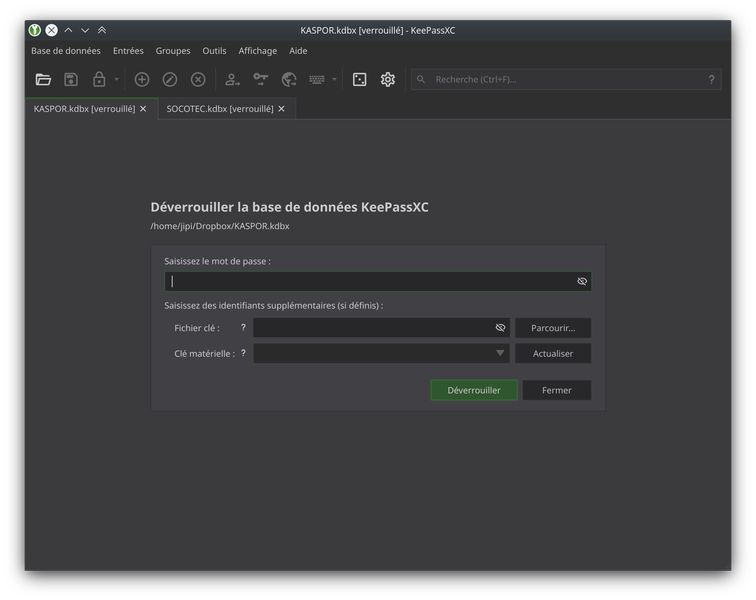Open the Outils menu
Image resolution: width=756 pixels, height=600 pixels.
[214, 51]
